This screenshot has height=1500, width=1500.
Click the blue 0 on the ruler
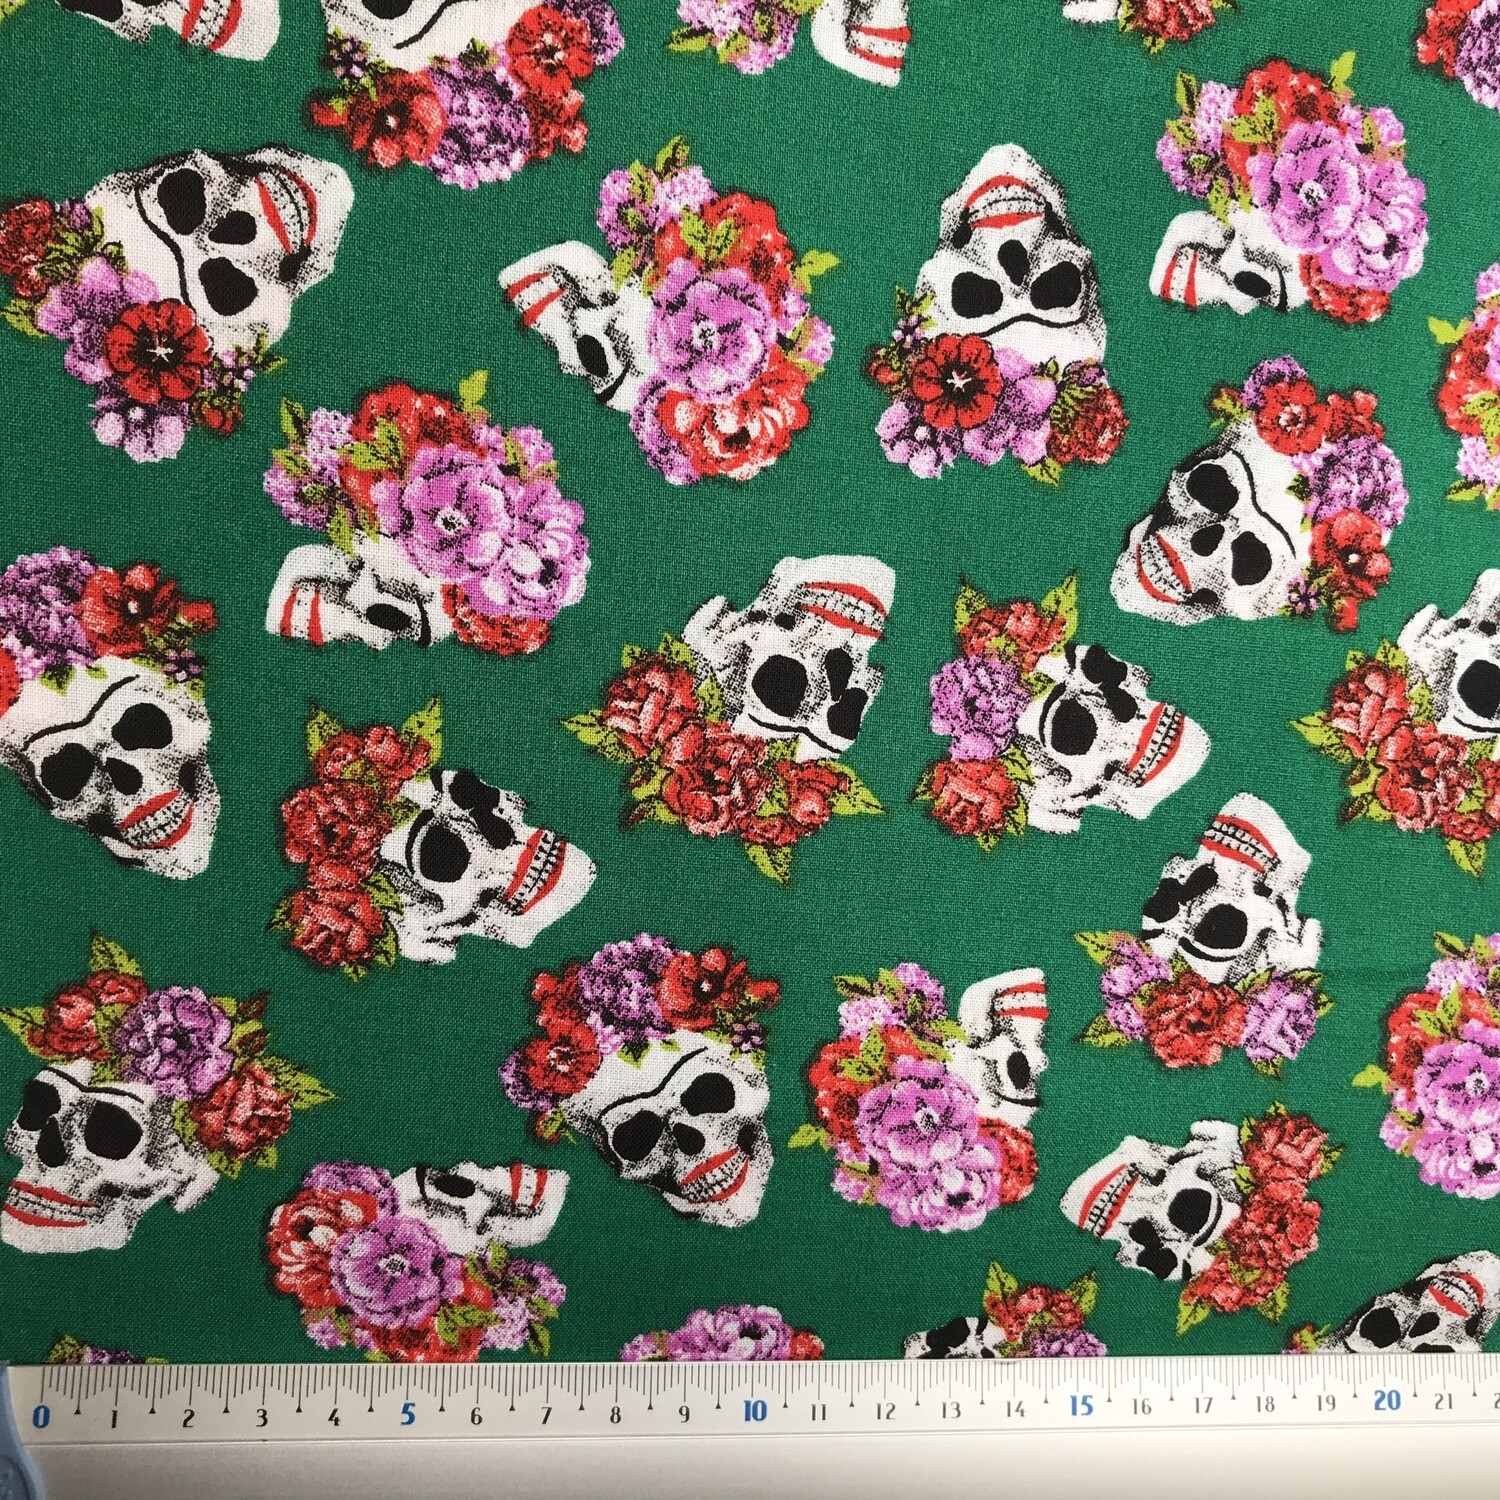(42, 1416)
